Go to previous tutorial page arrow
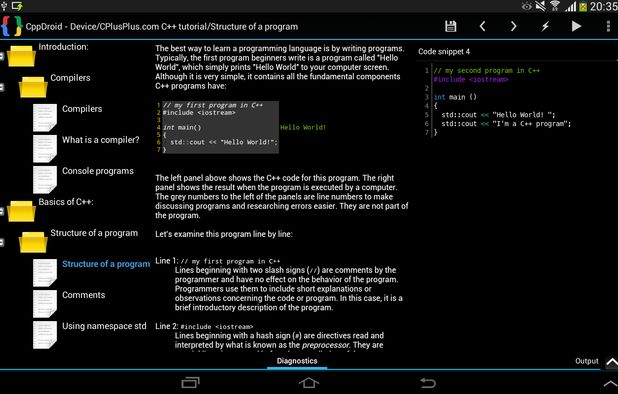Image resolution: width=618 pixels, height=394 pixels. coord(482,26)
